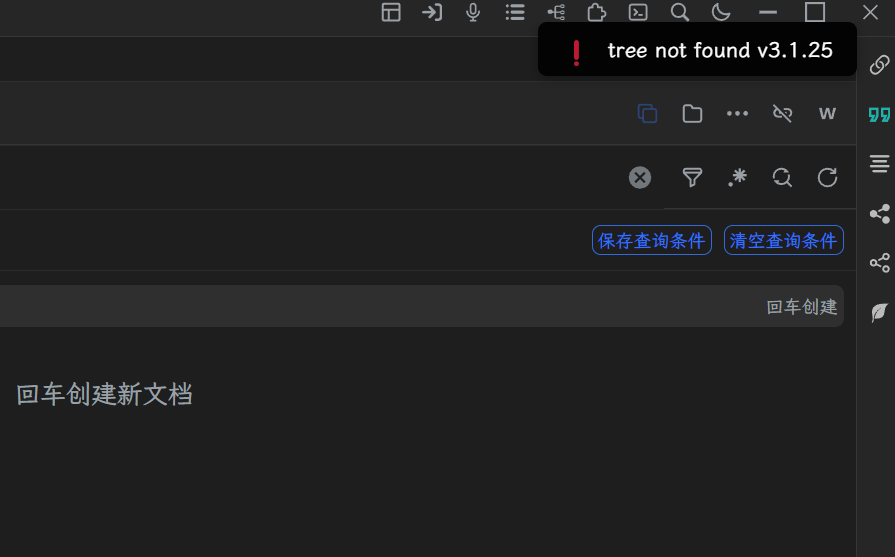Image resolution: width=895 pixels, height=557 pixels.
Task: Open the plugins puzzle-piece icon
Action: click(x=597, y=12)
